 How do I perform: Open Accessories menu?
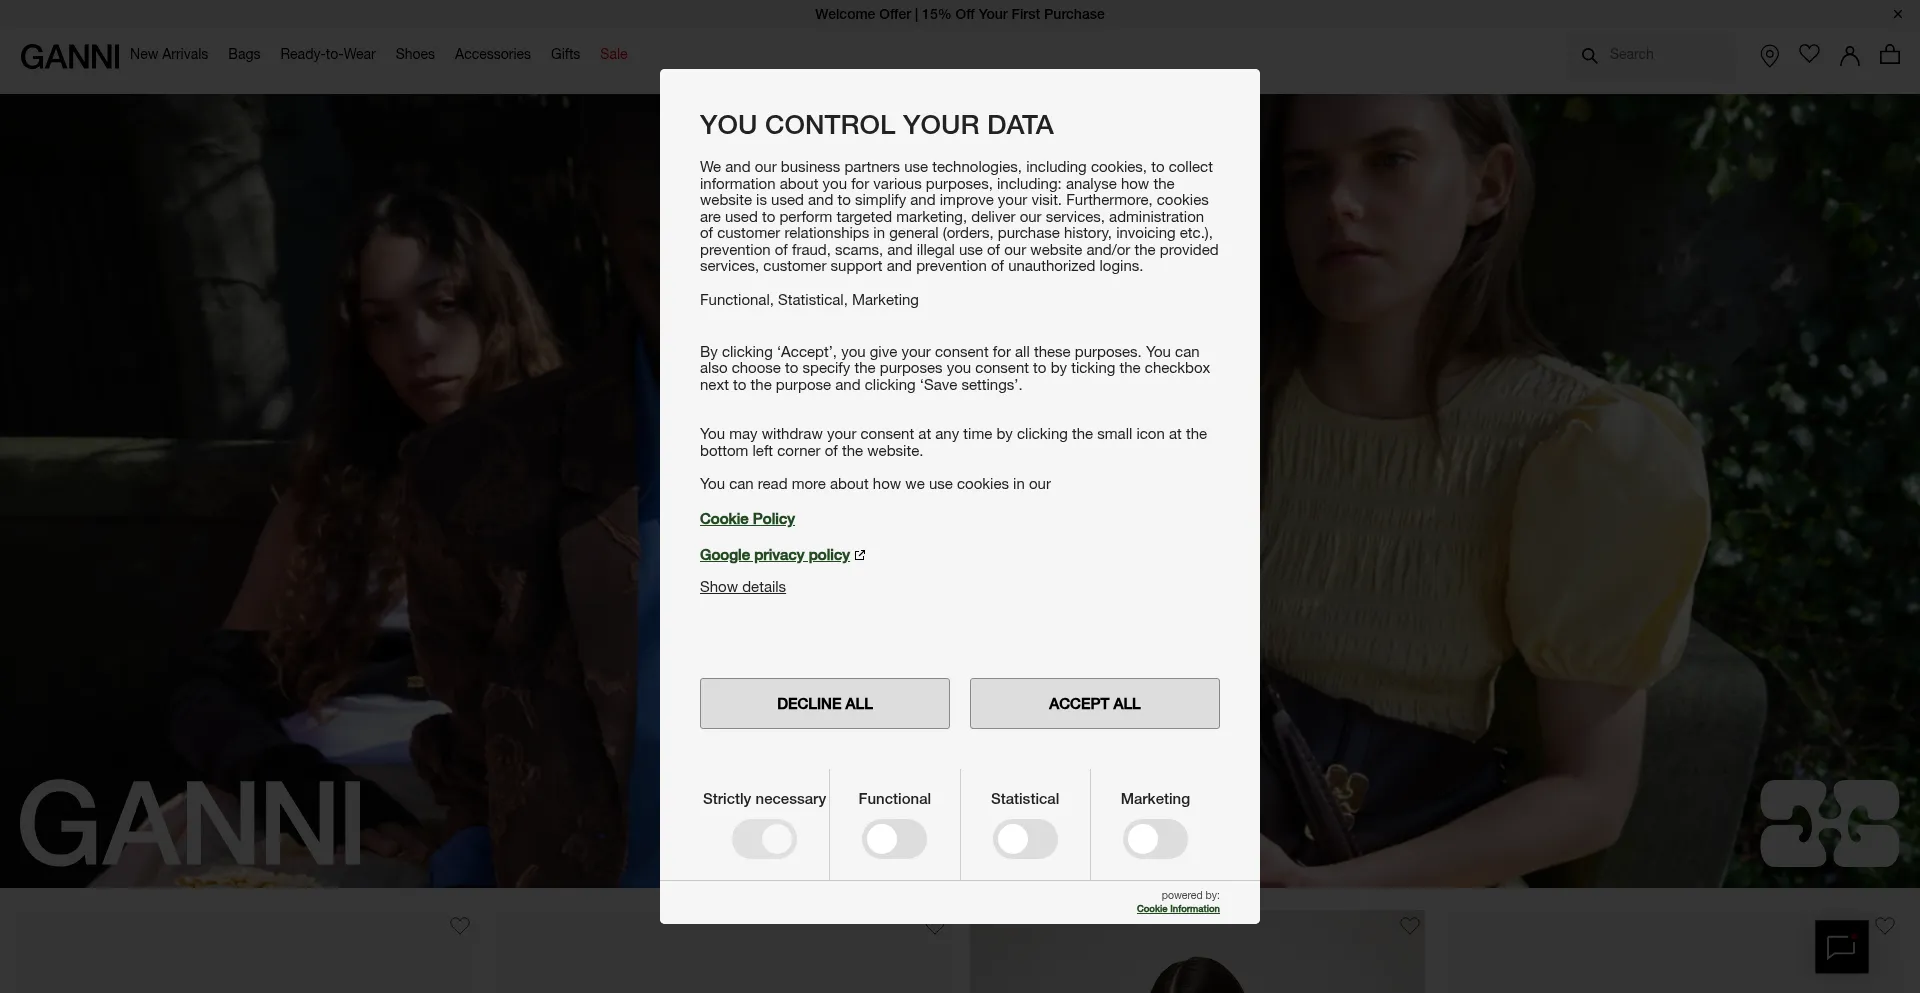[x=493, y=54]
